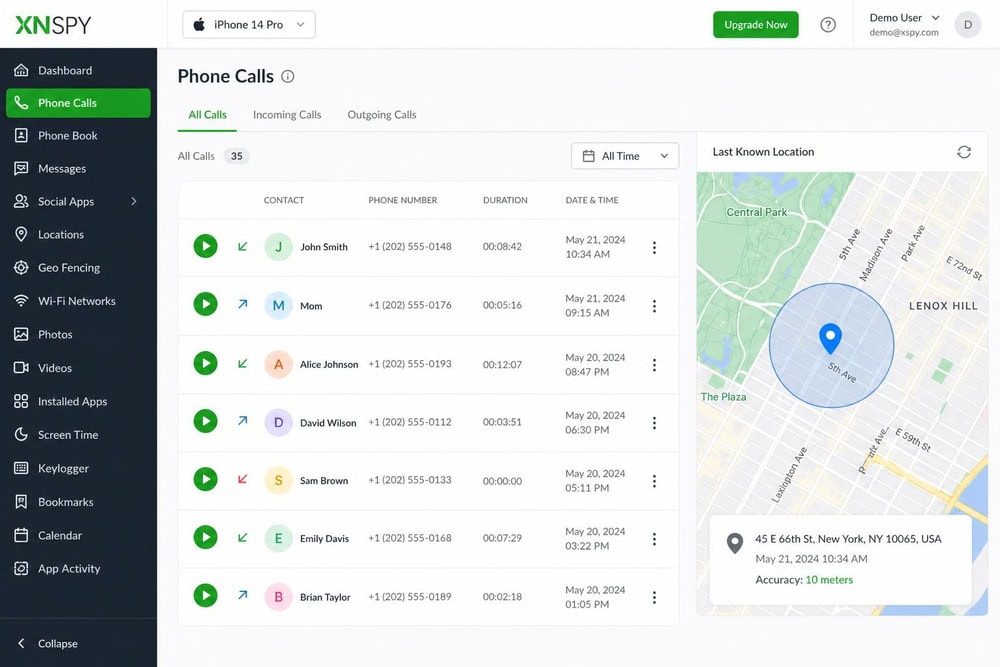Click the John Smith J avatar
This screenshot has height=667, width=1000.
click(x=278, y=247)
